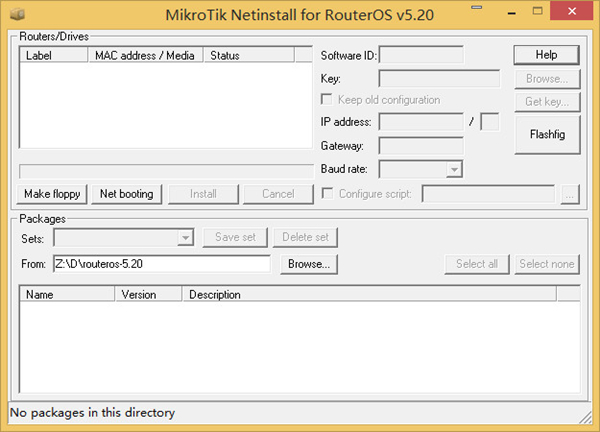Click the Netinstall app icon in title bar
This screenshot has width=600, height=432.
(x=17, y=14)
